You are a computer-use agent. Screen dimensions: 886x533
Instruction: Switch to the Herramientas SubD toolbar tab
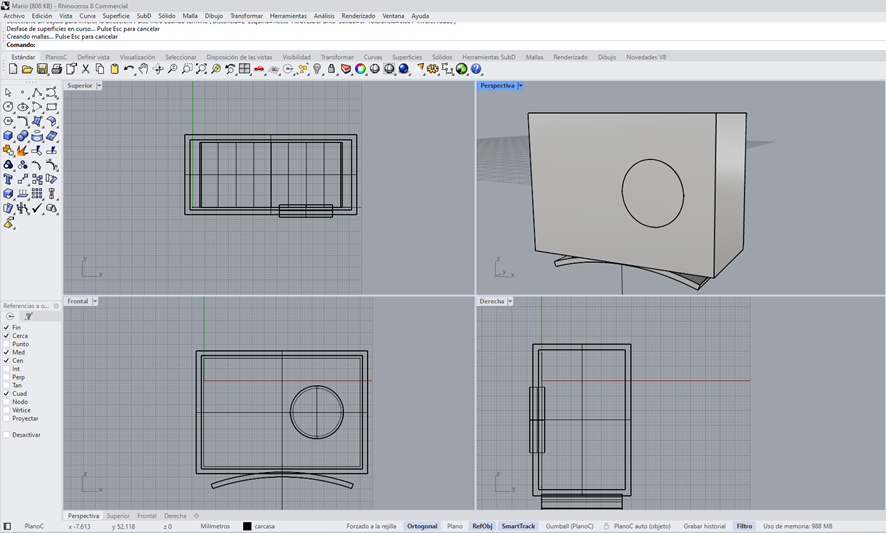(x=488, y=57)
